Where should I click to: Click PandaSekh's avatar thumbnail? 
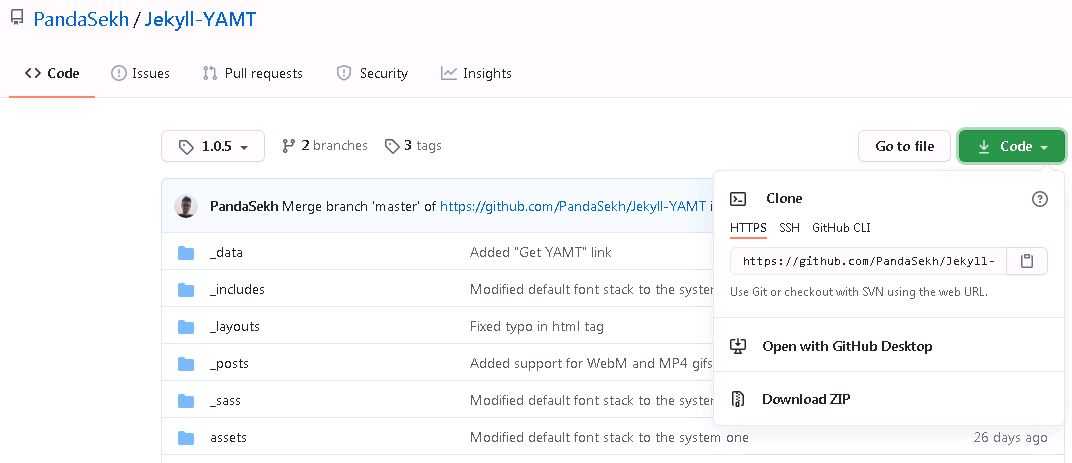click(186, 206)
